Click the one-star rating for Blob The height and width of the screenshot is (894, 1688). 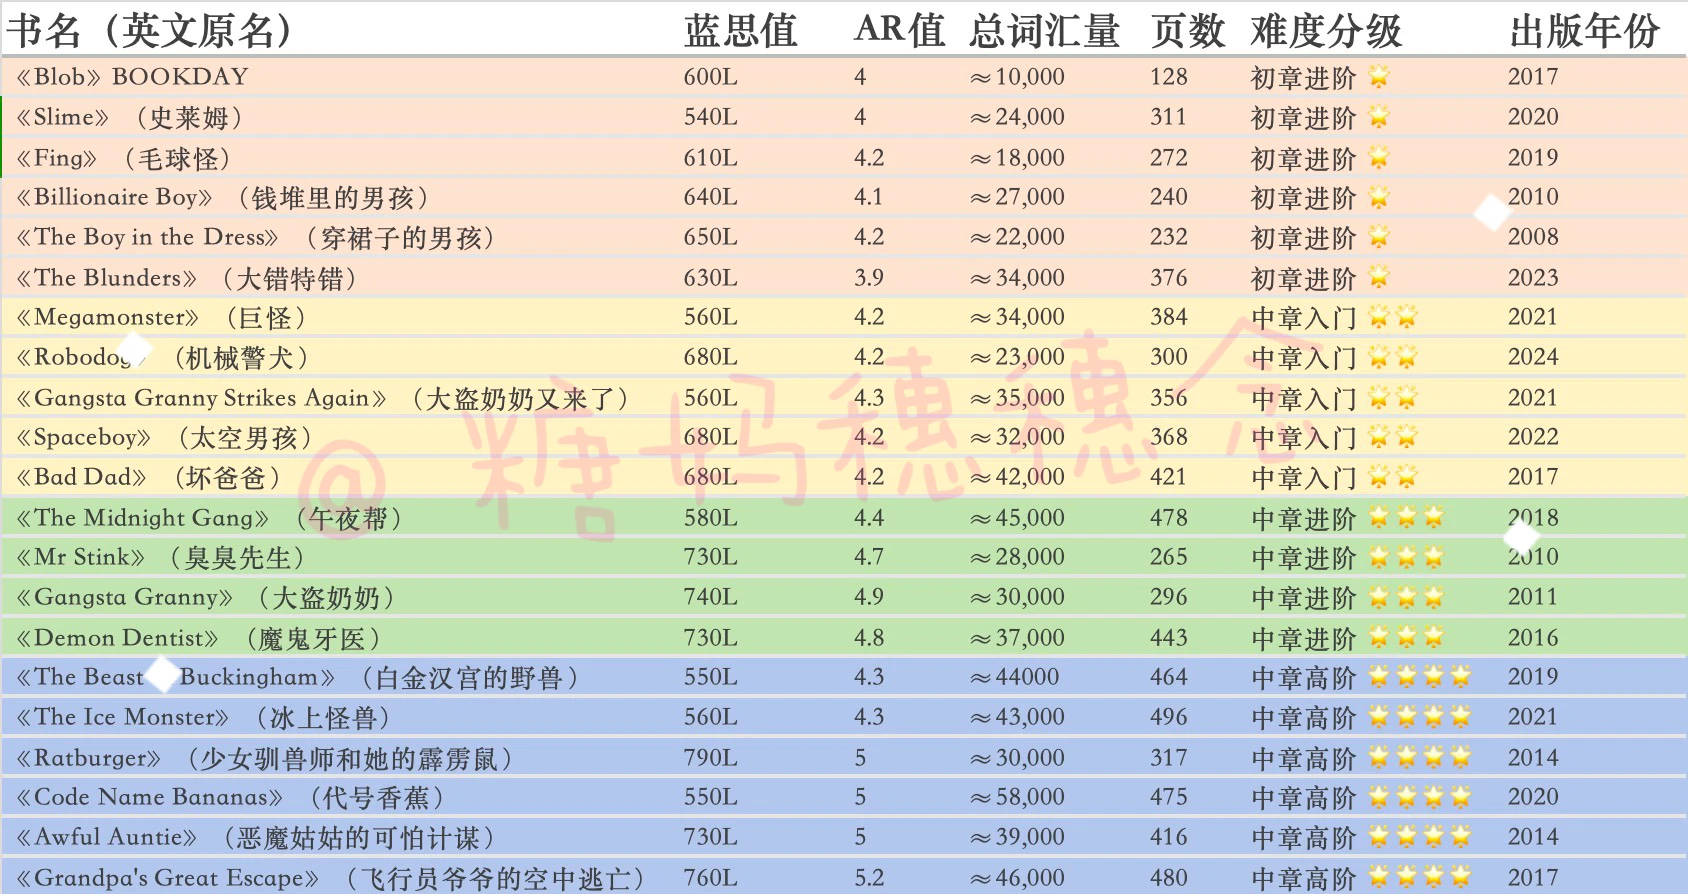[1379, 77]
